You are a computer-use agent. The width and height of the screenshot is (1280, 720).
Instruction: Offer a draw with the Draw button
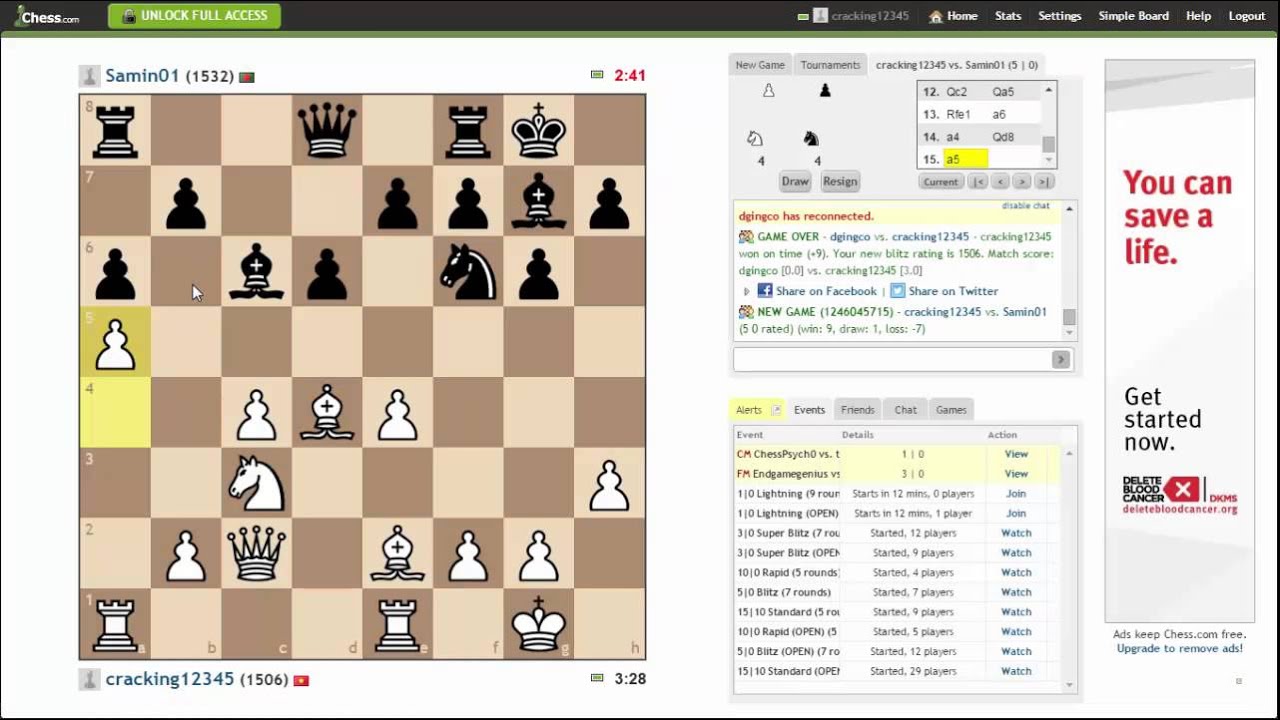[795, 181]
